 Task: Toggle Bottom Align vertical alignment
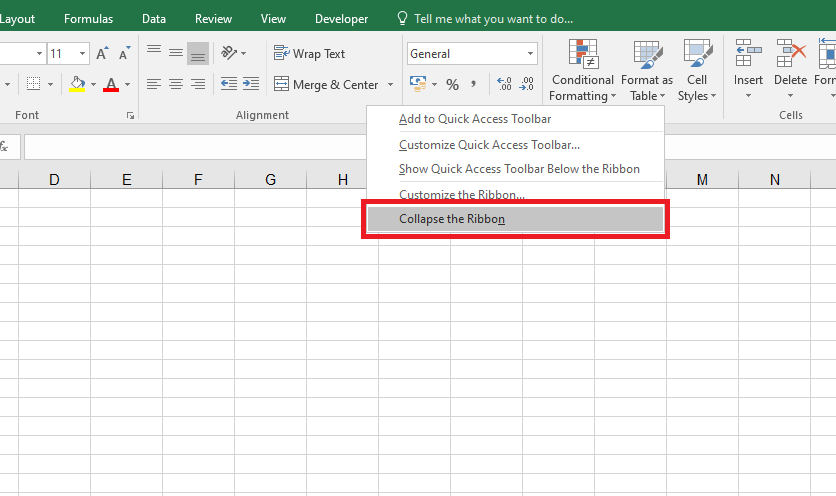(x=198, y=54)
